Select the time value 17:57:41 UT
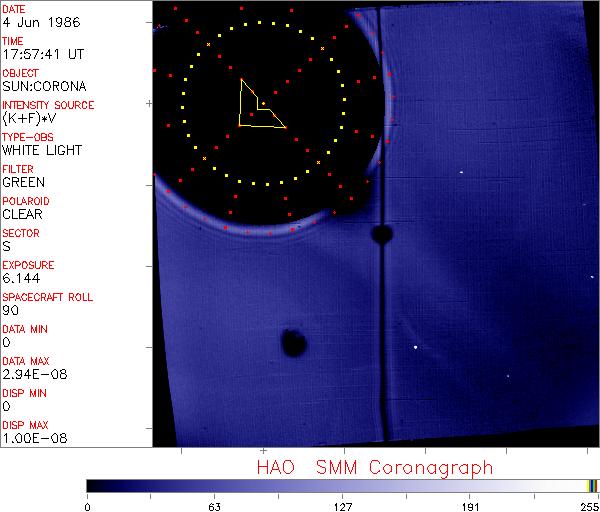Viewport: 600px width, 512px height. [x=42, y=54]
